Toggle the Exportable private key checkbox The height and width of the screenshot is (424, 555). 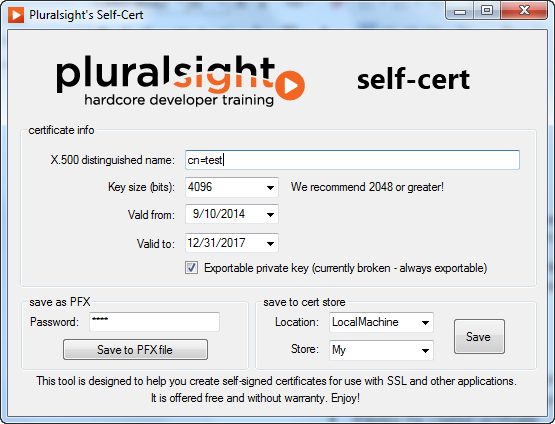click(191, 268)
